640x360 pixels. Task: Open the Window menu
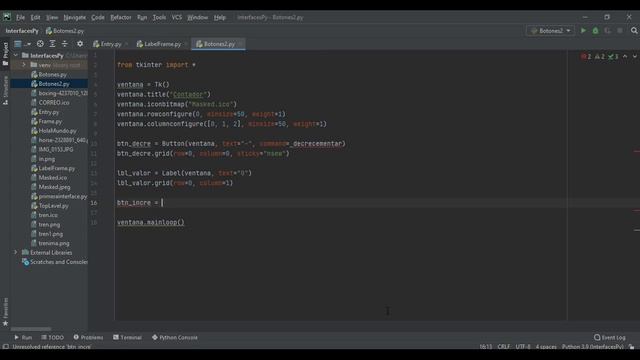pyautogui.click(x=198, y=18)
